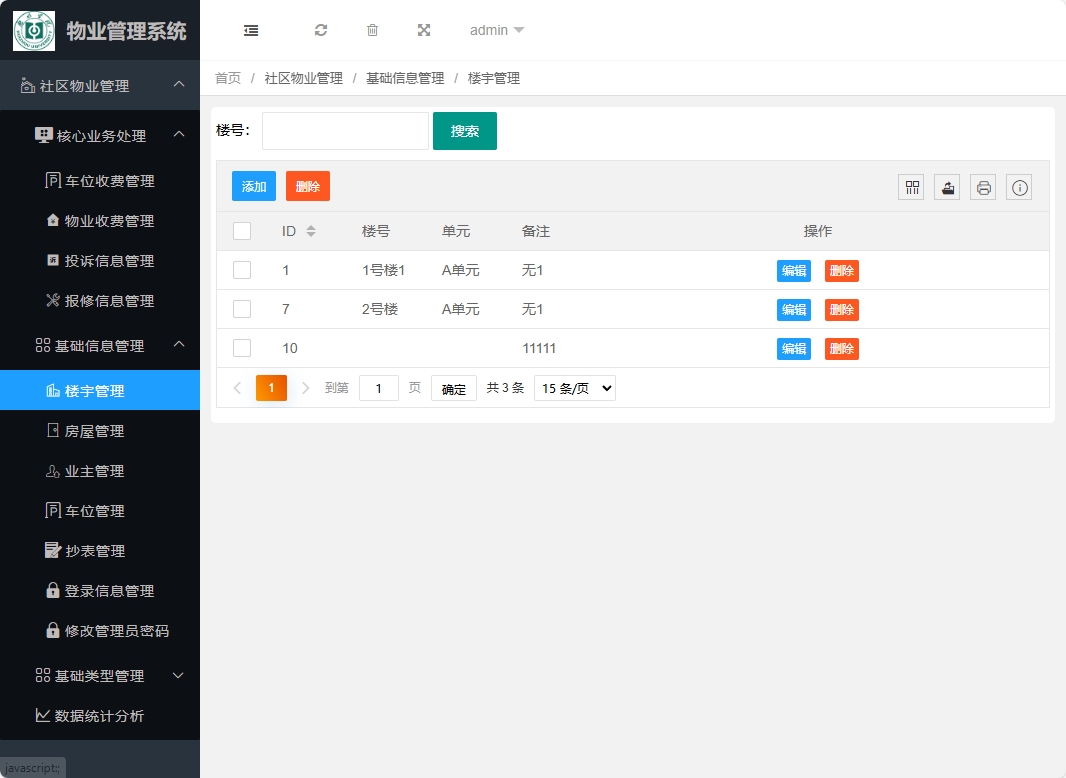The image size is (1066, 778).
Task: Click the info icon above the table
Action: click(x=1018, y=187)
